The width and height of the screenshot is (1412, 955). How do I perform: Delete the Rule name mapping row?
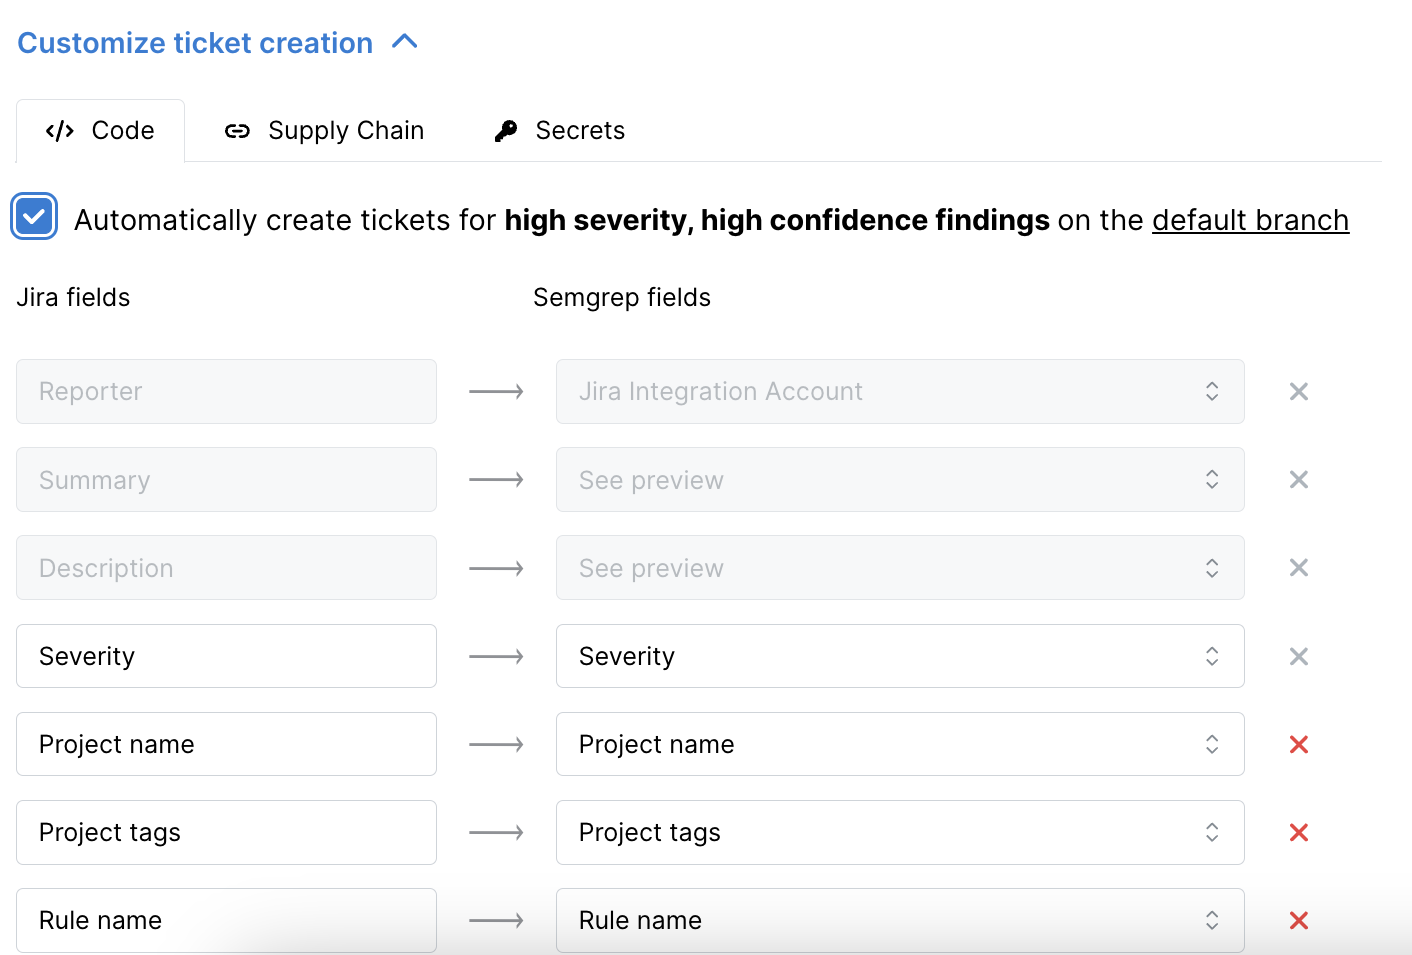(x=1298, y=920)
